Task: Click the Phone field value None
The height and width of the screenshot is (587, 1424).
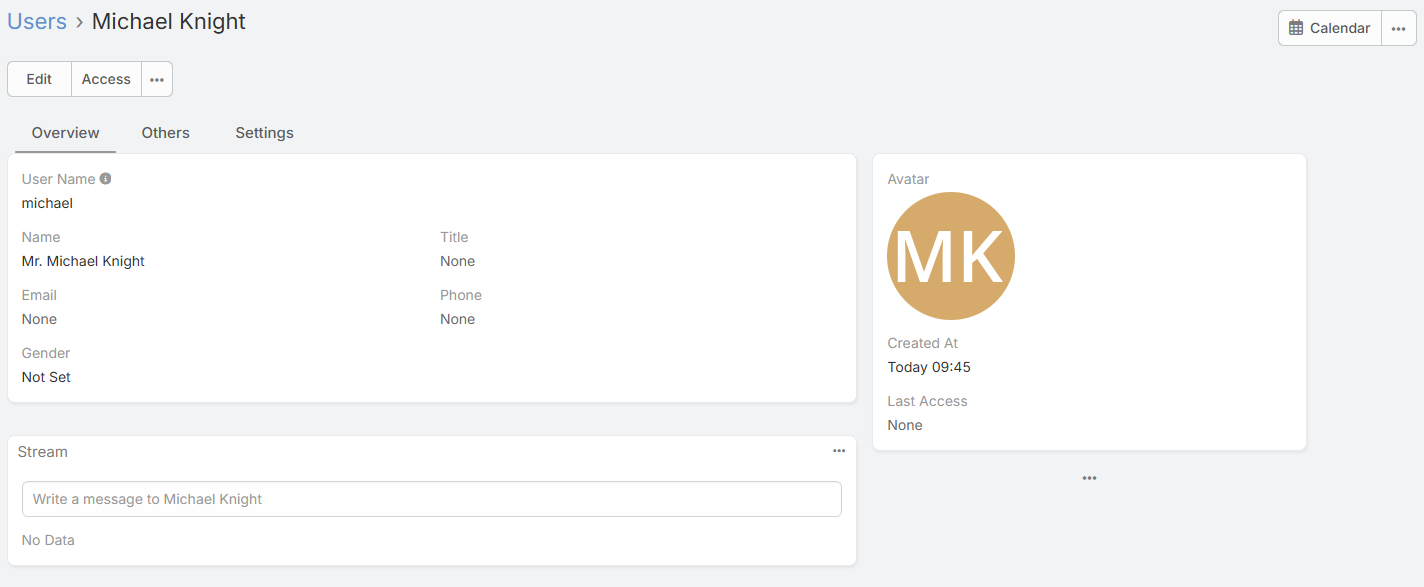Action: [457, 319]
